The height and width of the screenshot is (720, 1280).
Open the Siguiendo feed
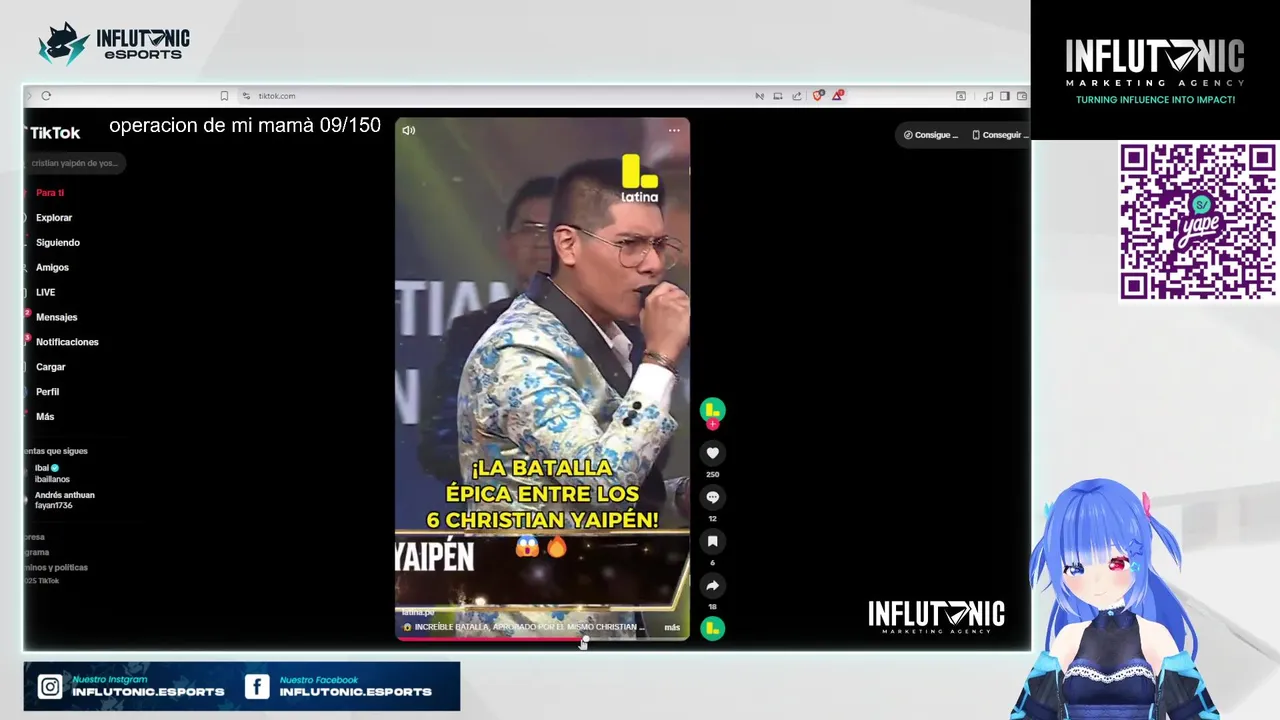57,243
